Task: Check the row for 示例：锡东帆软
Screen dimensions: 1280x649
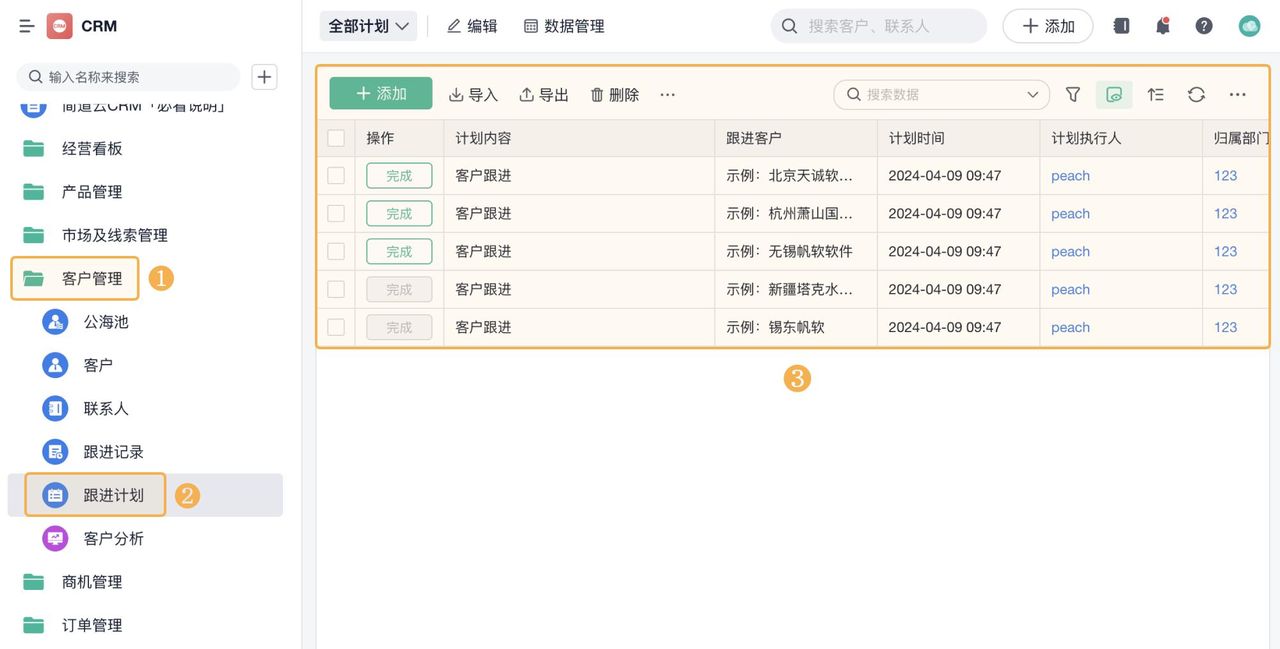Action: [x=336, y=327]
